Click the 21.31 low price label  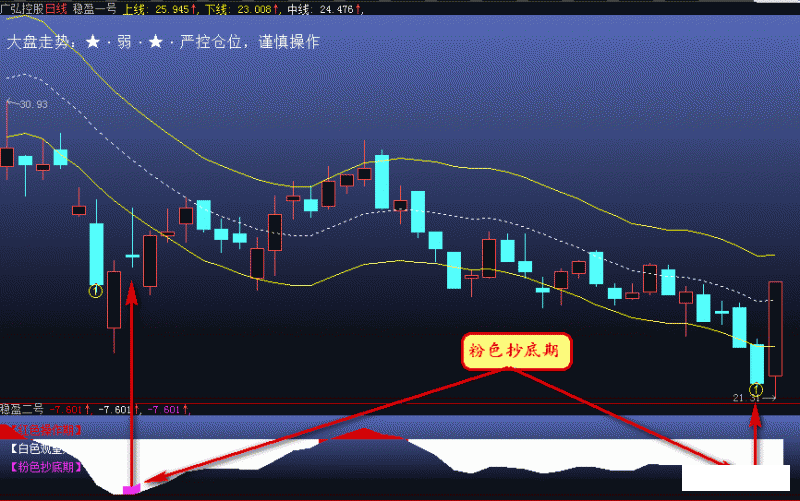[x=746, y=398]
